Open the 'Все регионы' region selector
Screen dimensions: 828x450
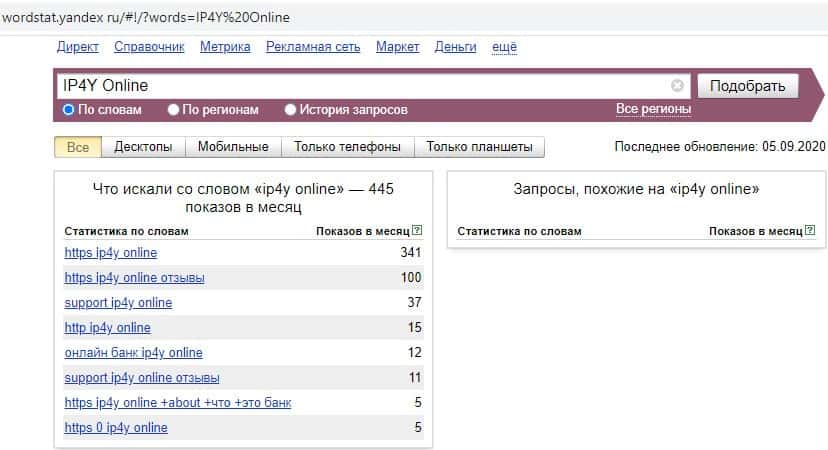coord(653,109)
